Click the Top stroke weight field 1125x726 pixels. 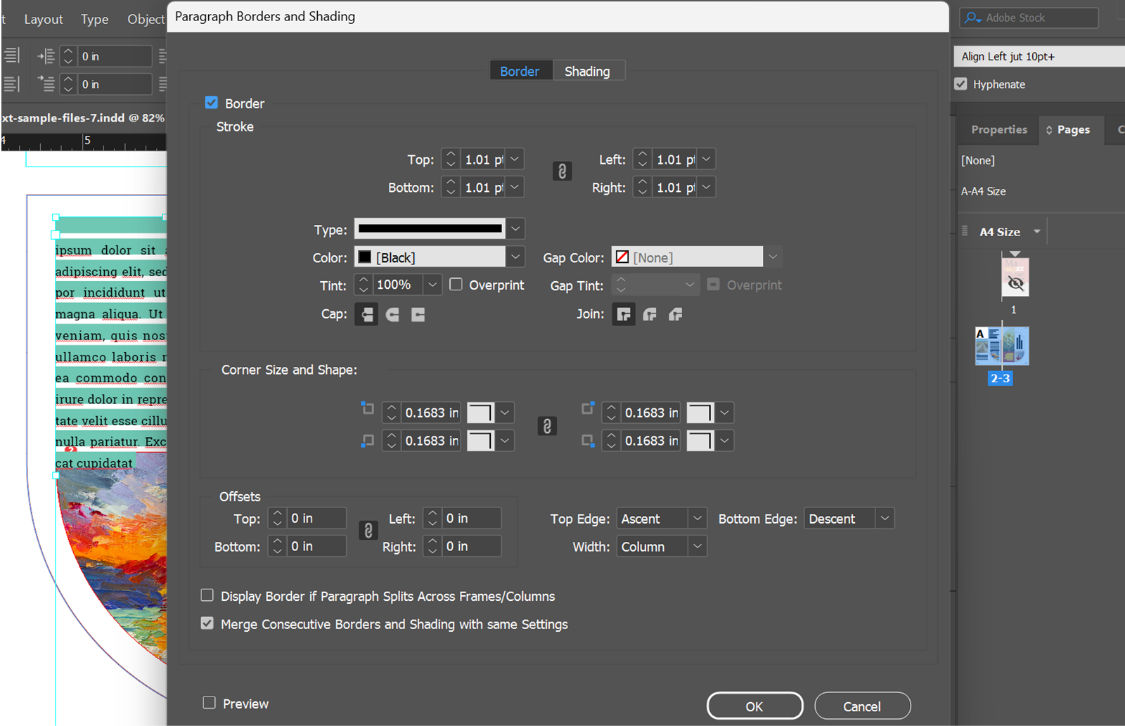click(482, 159)
